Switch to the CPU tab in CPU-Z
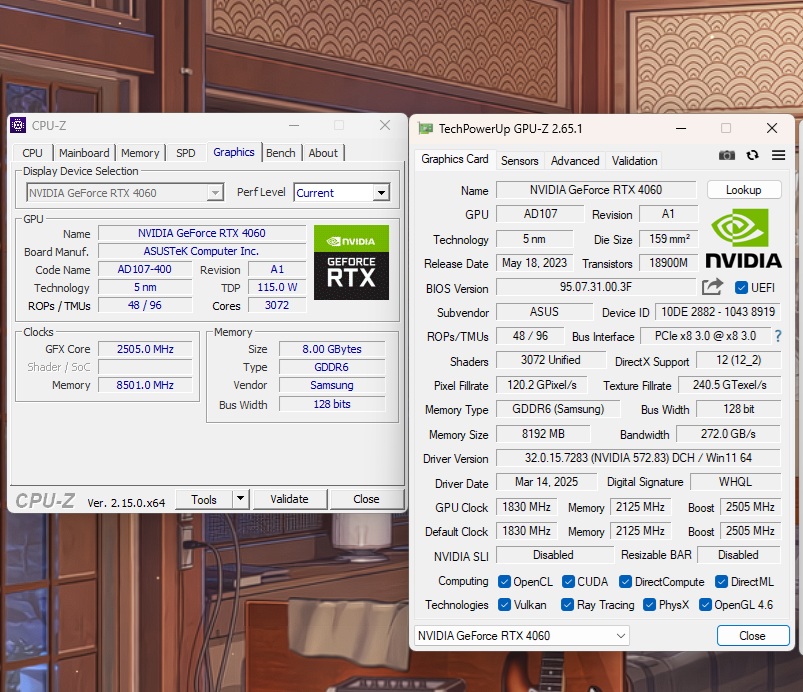The image size is (803, 692). tap(32, 153)
